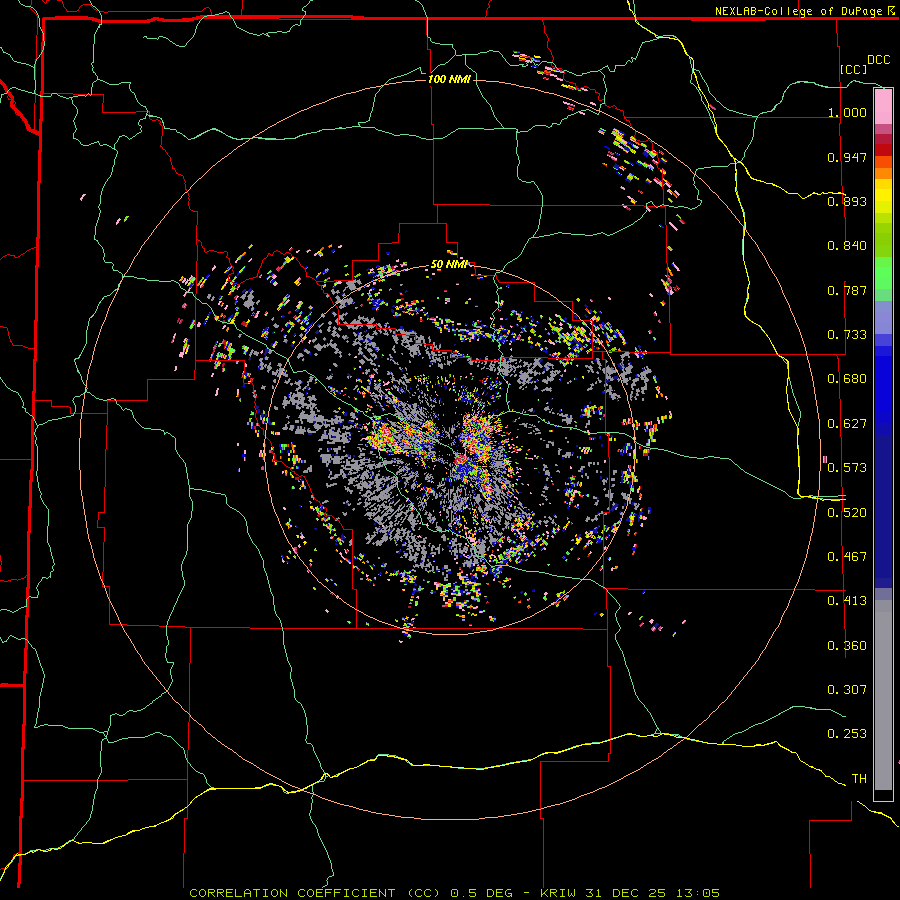Screen dimensions: 900x900
Task: Click the NEXLAB-College of DuPage watermark text
Action: (x=804, y=11)
